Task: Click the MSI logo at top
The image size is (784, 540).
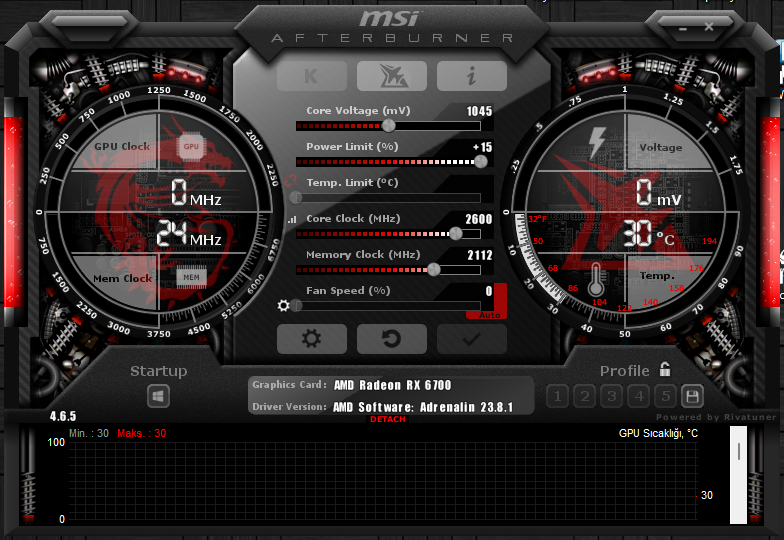Action: point(390,19)
